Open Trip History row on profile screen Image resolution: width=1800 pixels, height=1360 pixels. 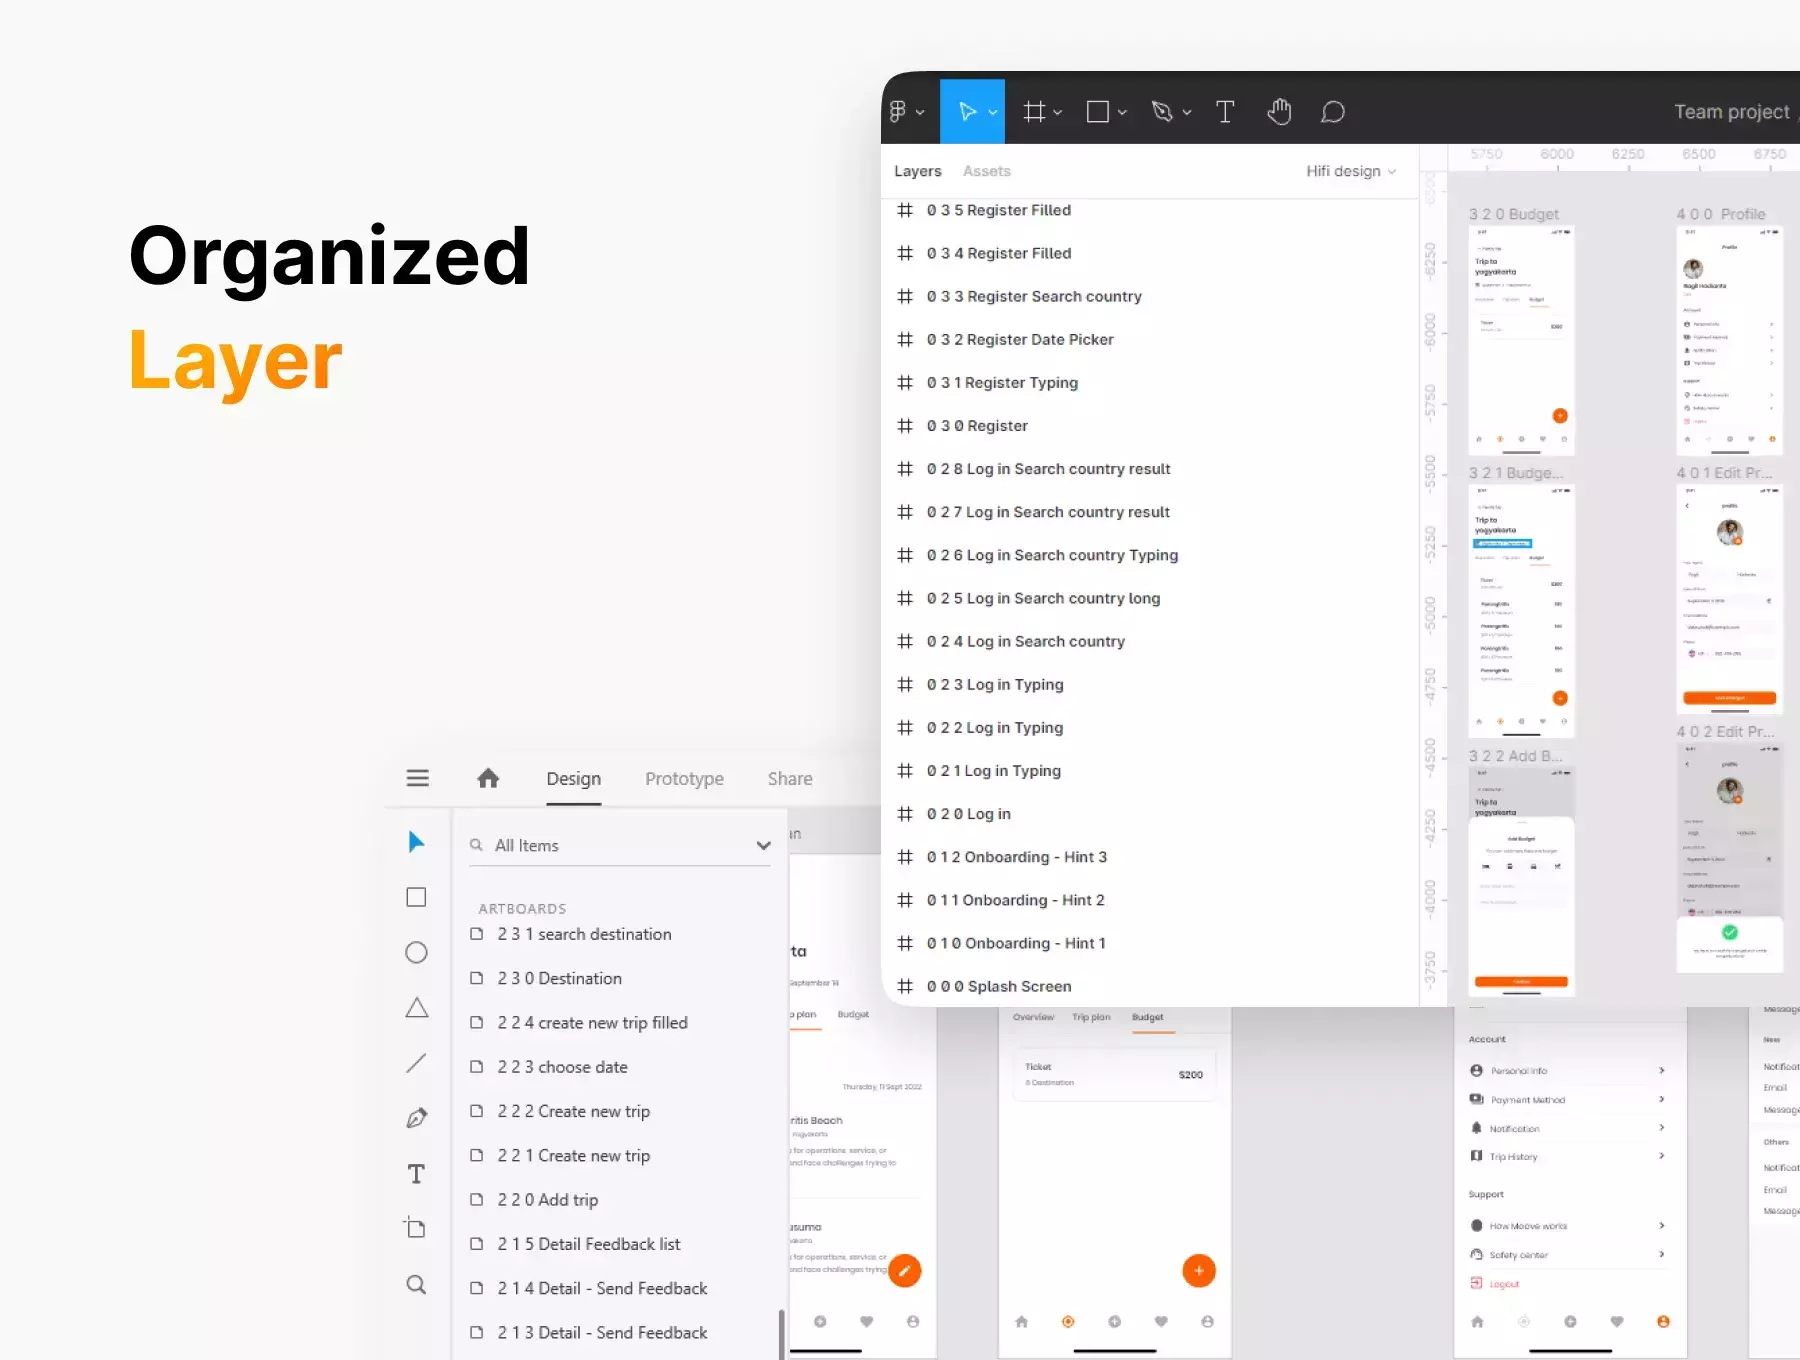click(x=1566, y=1156)
